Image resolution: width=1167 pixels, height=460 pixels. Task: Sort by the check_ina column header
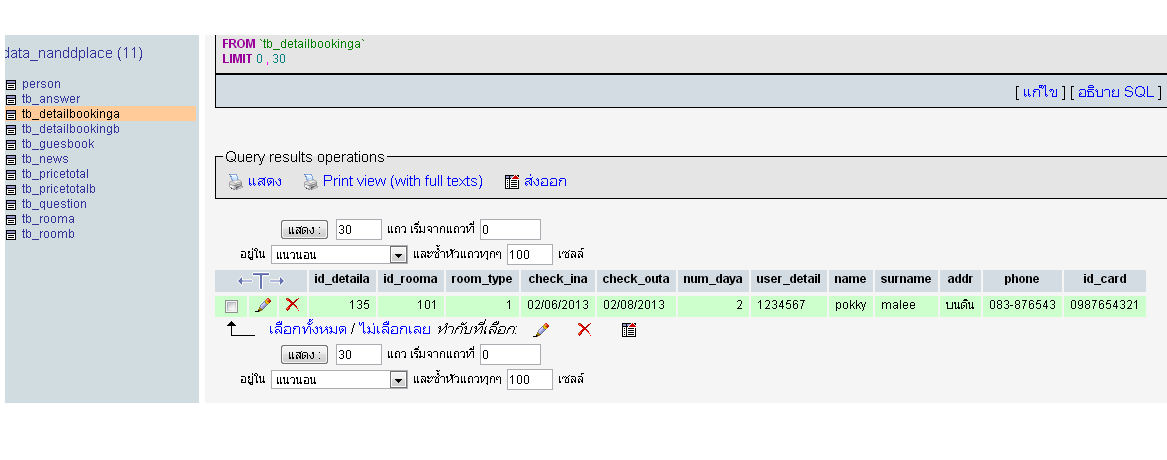(557, 279)
